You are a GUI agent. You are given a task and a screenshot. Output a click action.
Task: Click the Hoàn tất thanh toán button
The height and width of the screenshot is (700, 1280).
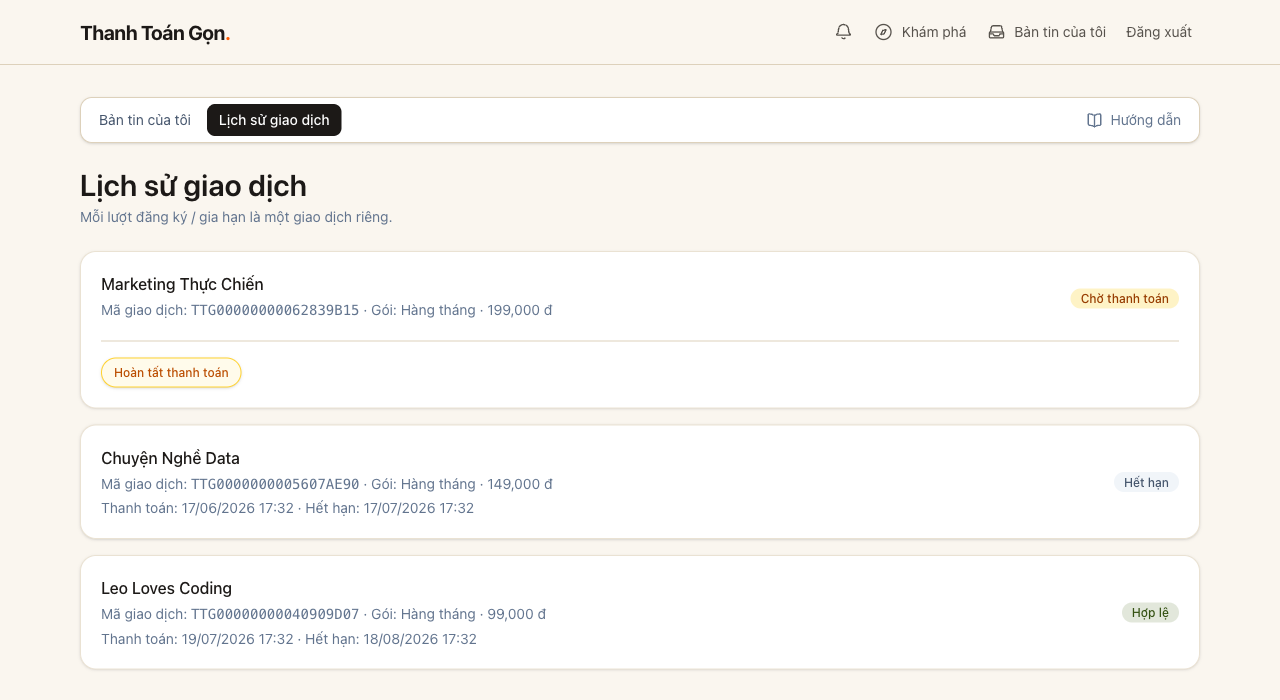[171, 373]
